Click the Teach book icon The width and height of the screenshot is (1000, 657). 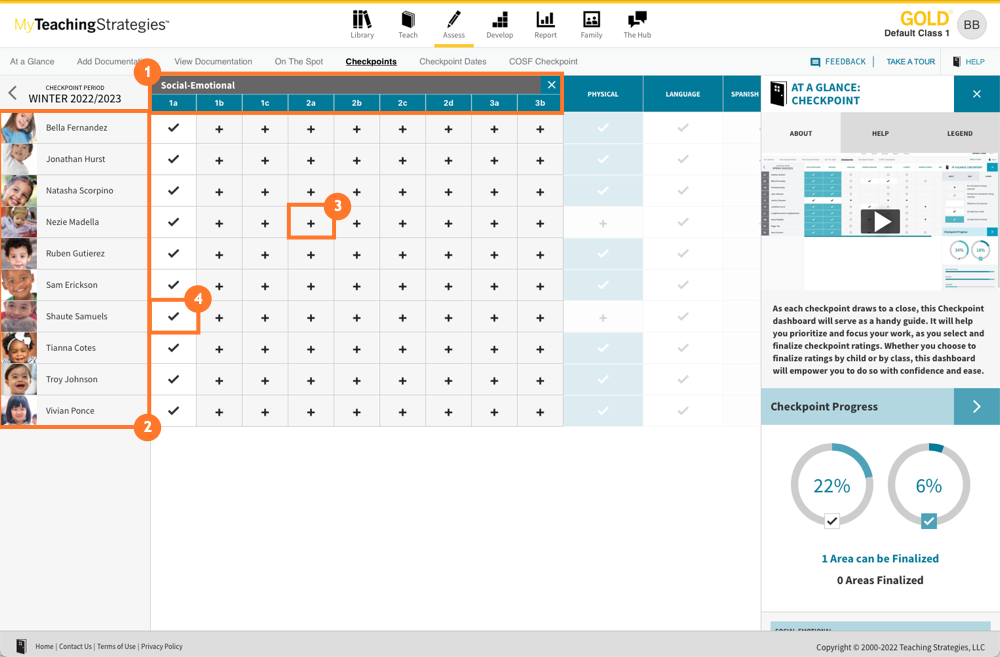[408, 20]
